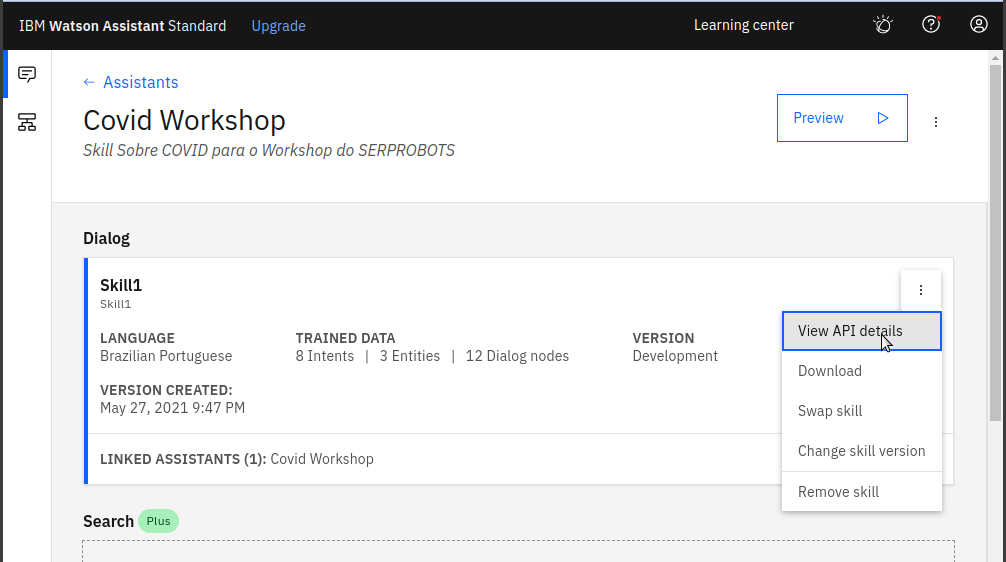
Task: Open the Assistants sidebar chat icon
Action: point(27,74)
